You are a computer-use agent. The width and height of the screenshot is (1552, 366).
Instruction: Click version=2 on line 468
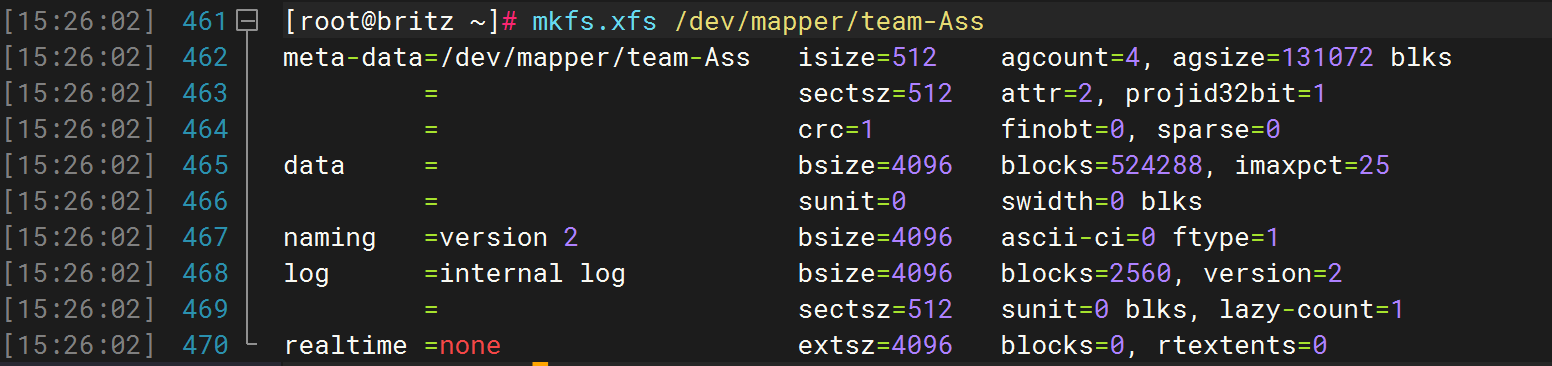pos(1273,273)
